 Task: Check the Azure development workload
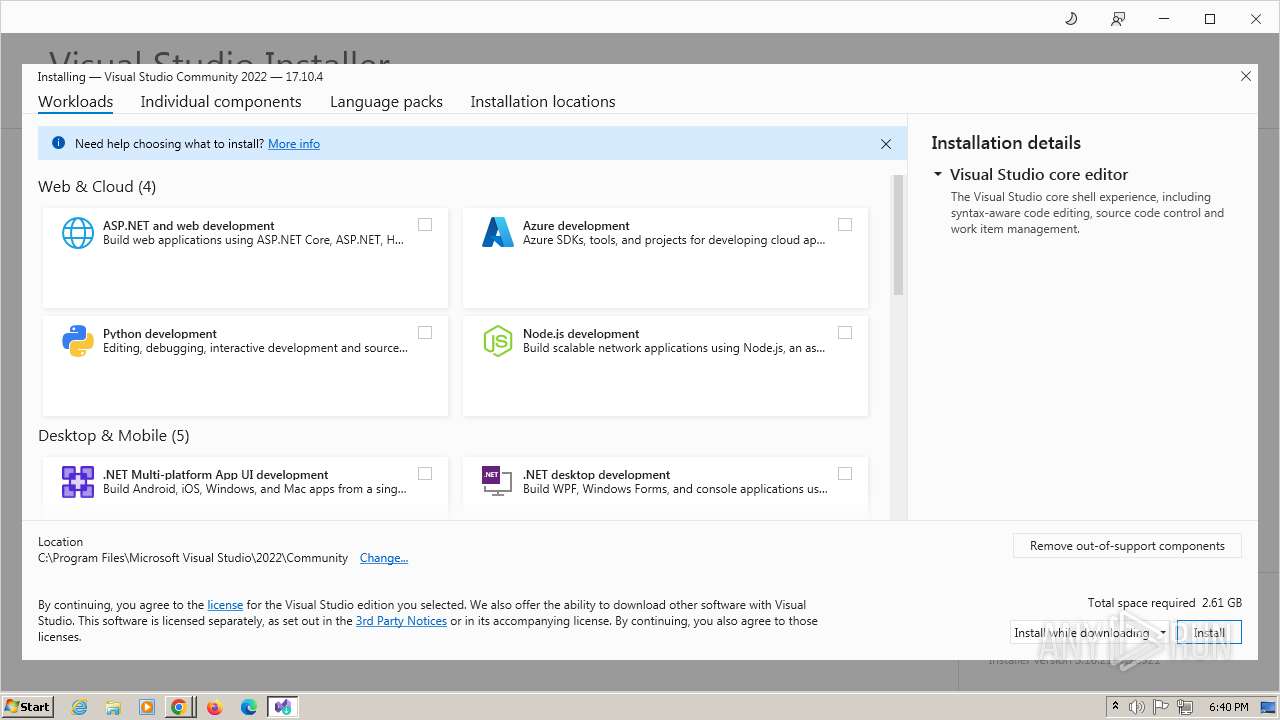tap(845, 225)
